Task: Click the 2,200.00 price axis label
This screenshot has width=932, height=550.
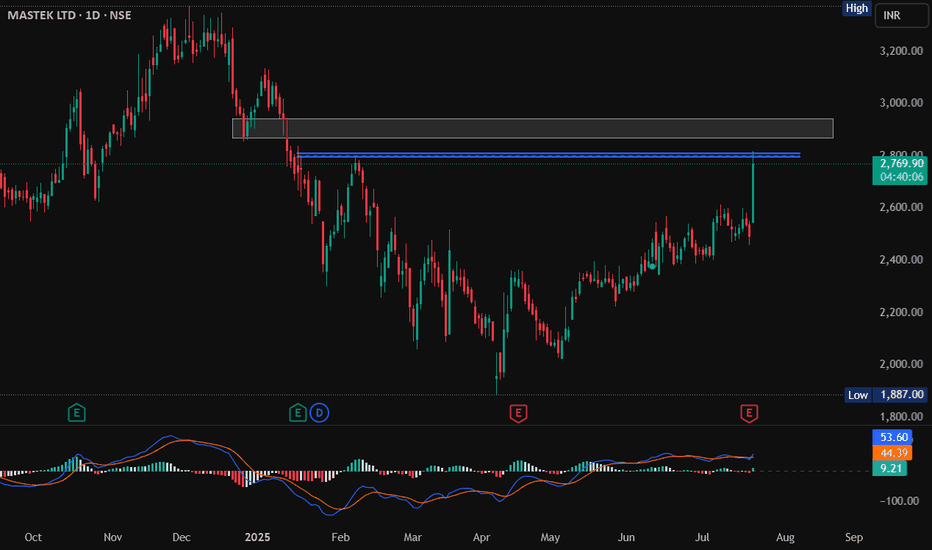Action: point(901,312)
